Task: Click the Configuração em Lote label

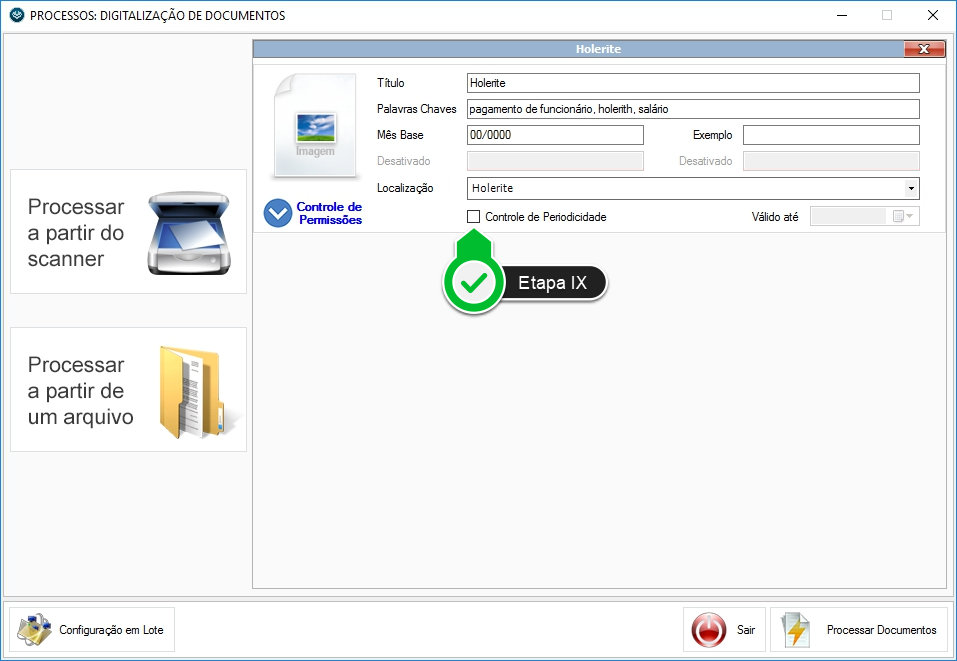Action: pos(111,630)
